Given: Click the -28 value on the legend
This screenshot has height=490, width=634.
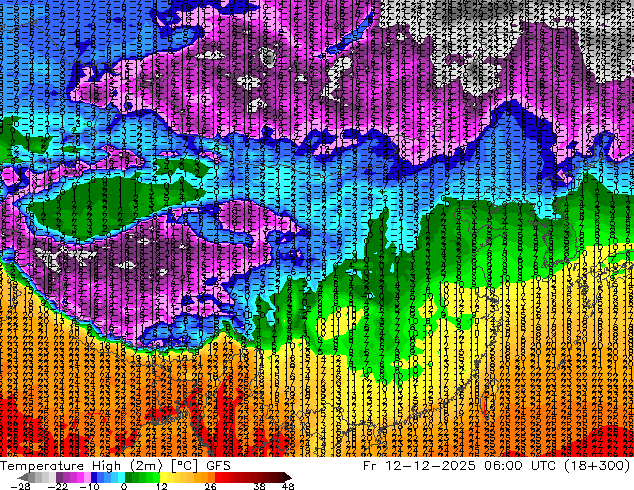Looking at the screenshot, I should (20, 486).
